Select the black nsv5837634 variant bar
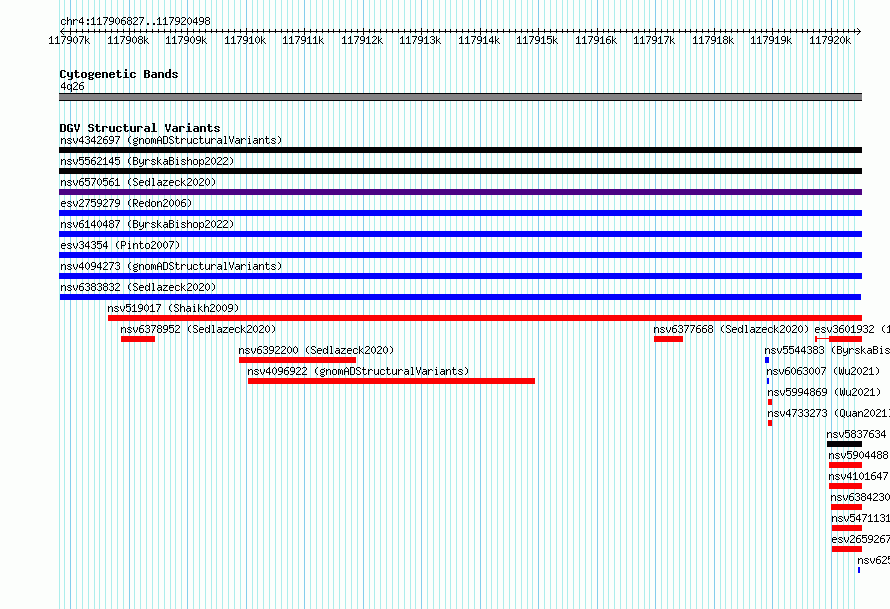This screenshot has width=890, height=609. 845,444
